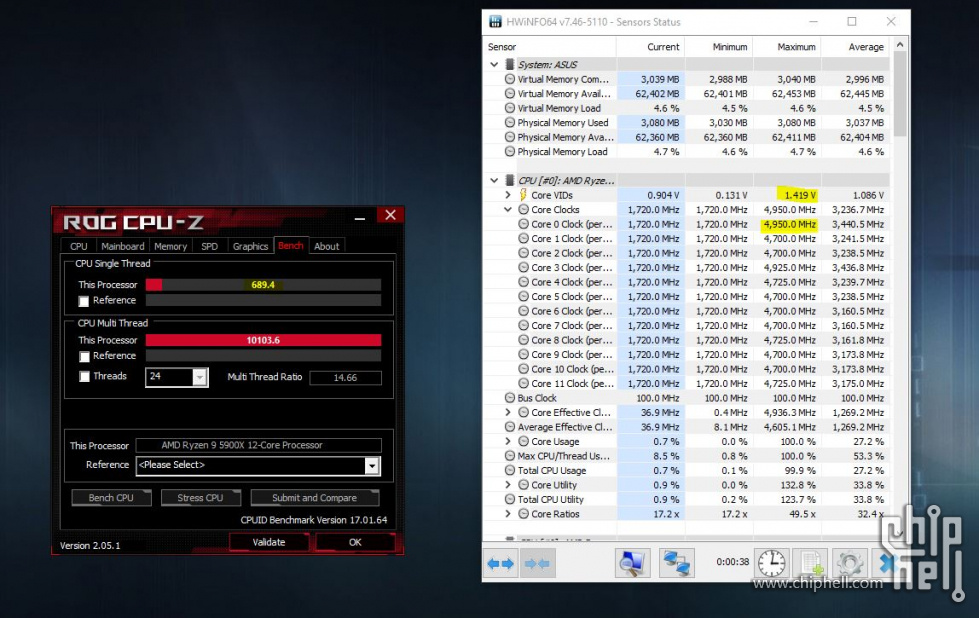The image size is (979, 618).
Task: Enable Reference checkbox under CPU Single Thread
Action: (84, 302)
